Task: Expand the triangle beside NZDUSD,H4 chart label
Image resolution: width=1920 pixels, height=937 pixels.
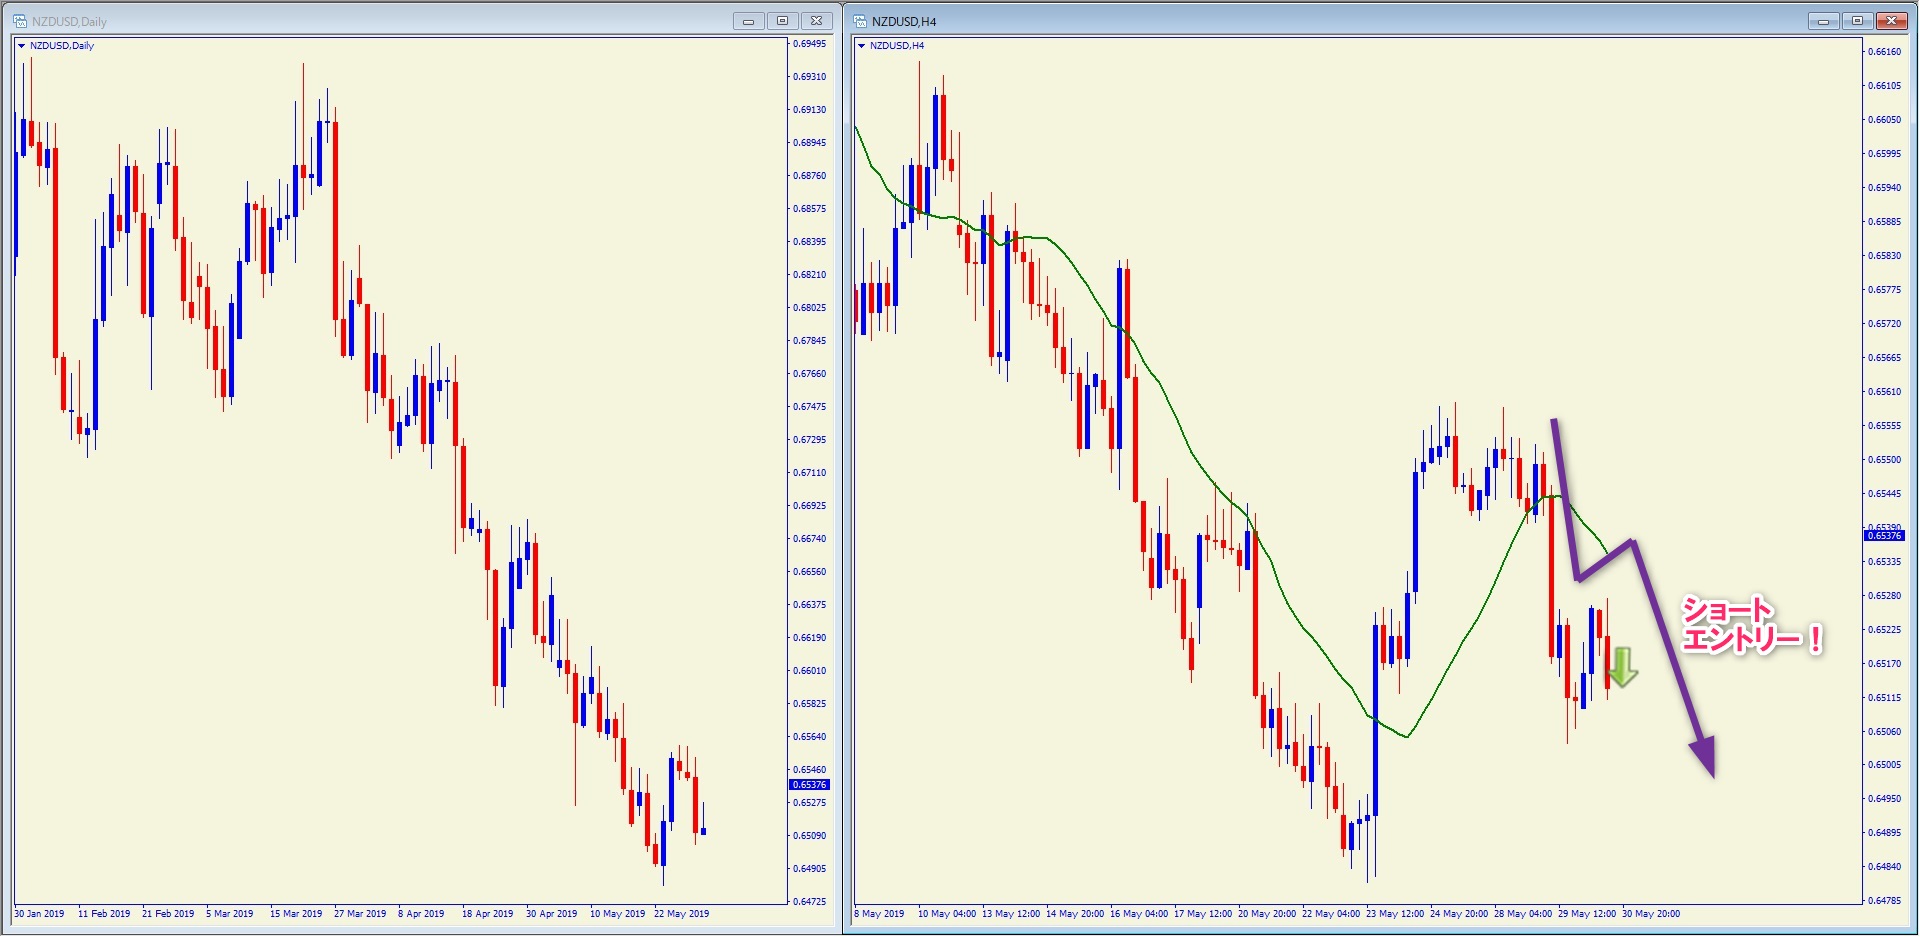Action: [x=861, y=46]
